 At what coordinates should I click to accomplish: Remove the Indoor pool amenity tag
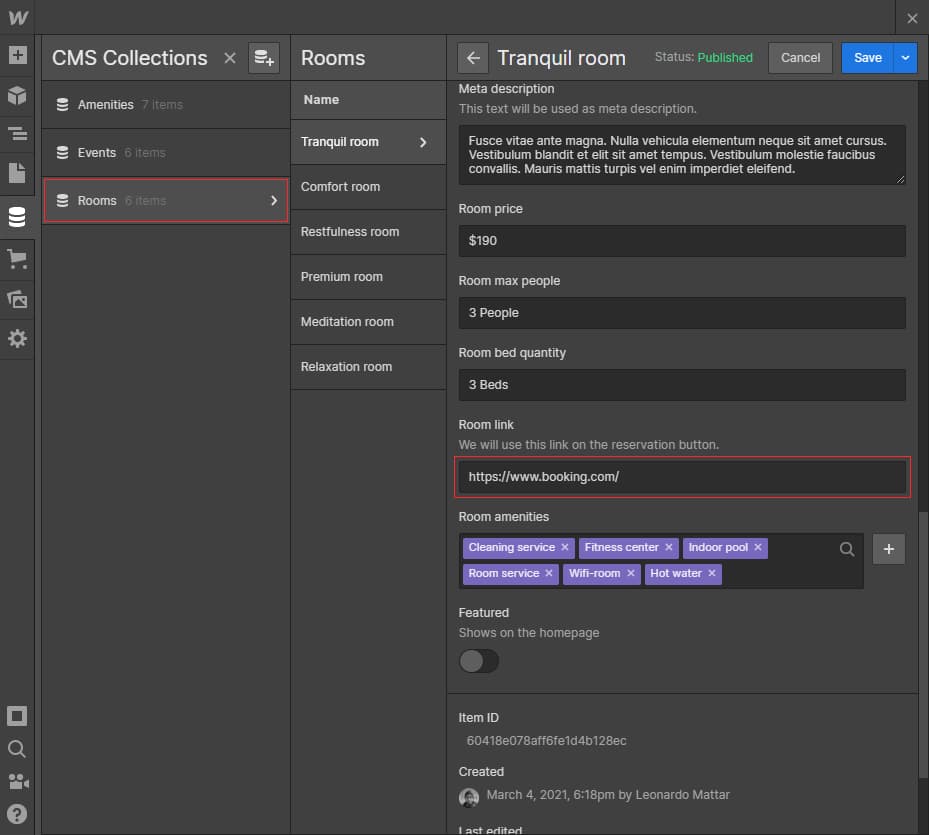[x=758, y=548]
